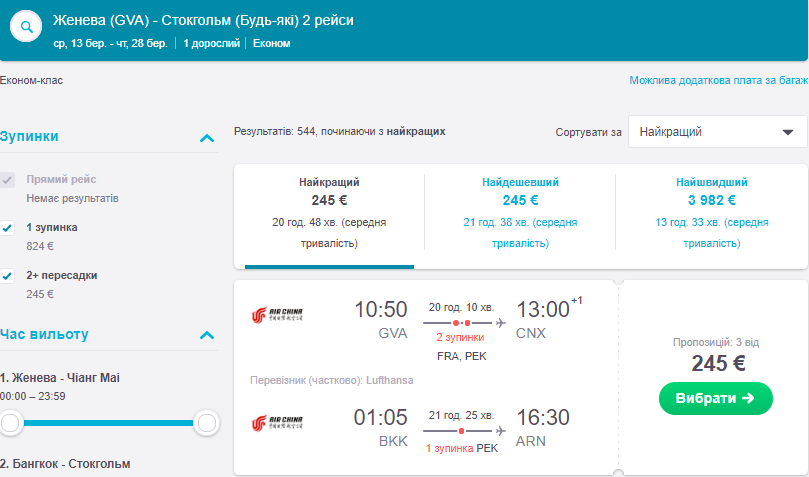Click the left departure time slider handle
The height and width of the screenshot is (477, 809).
tap(10, 423)
